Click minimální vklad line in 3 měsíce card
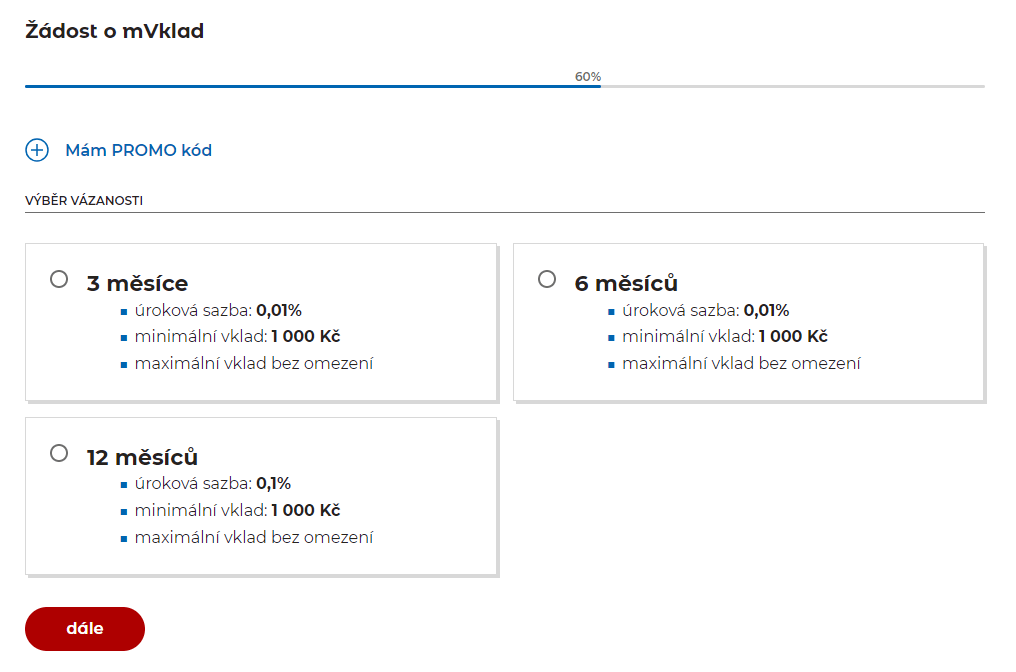The image size is (1016, 672). point(237,336)
